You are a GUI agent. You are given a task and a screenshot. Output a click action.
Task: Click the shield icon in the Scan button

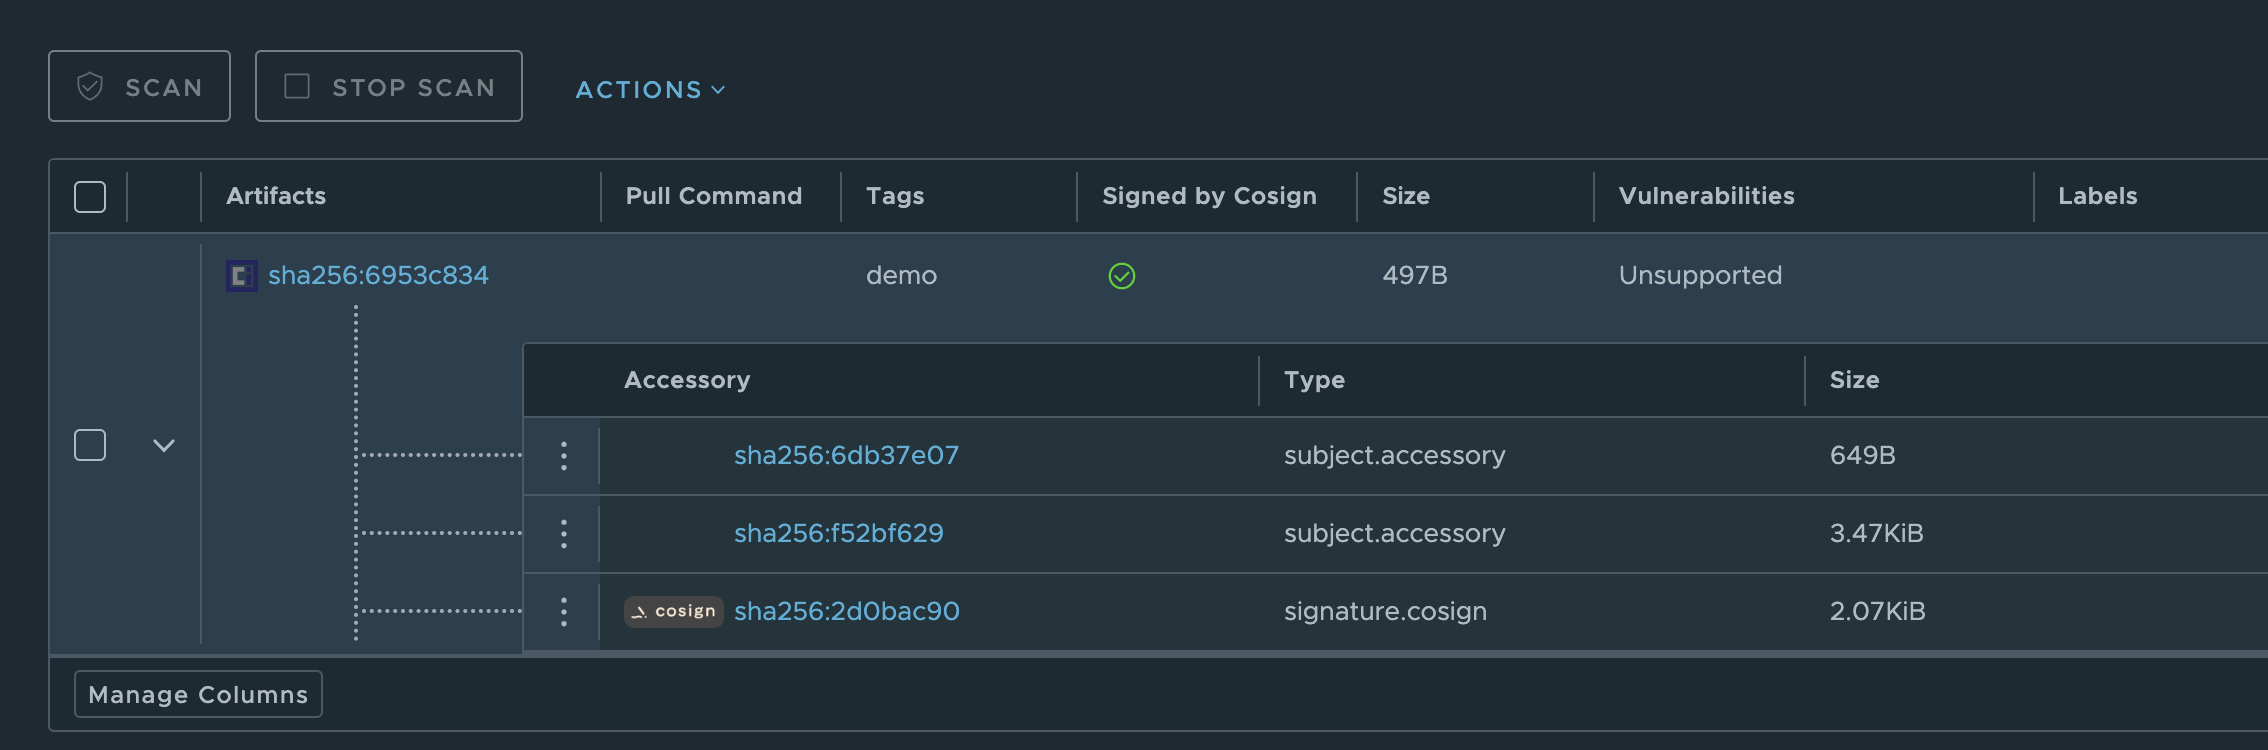[x=90, y=87]
